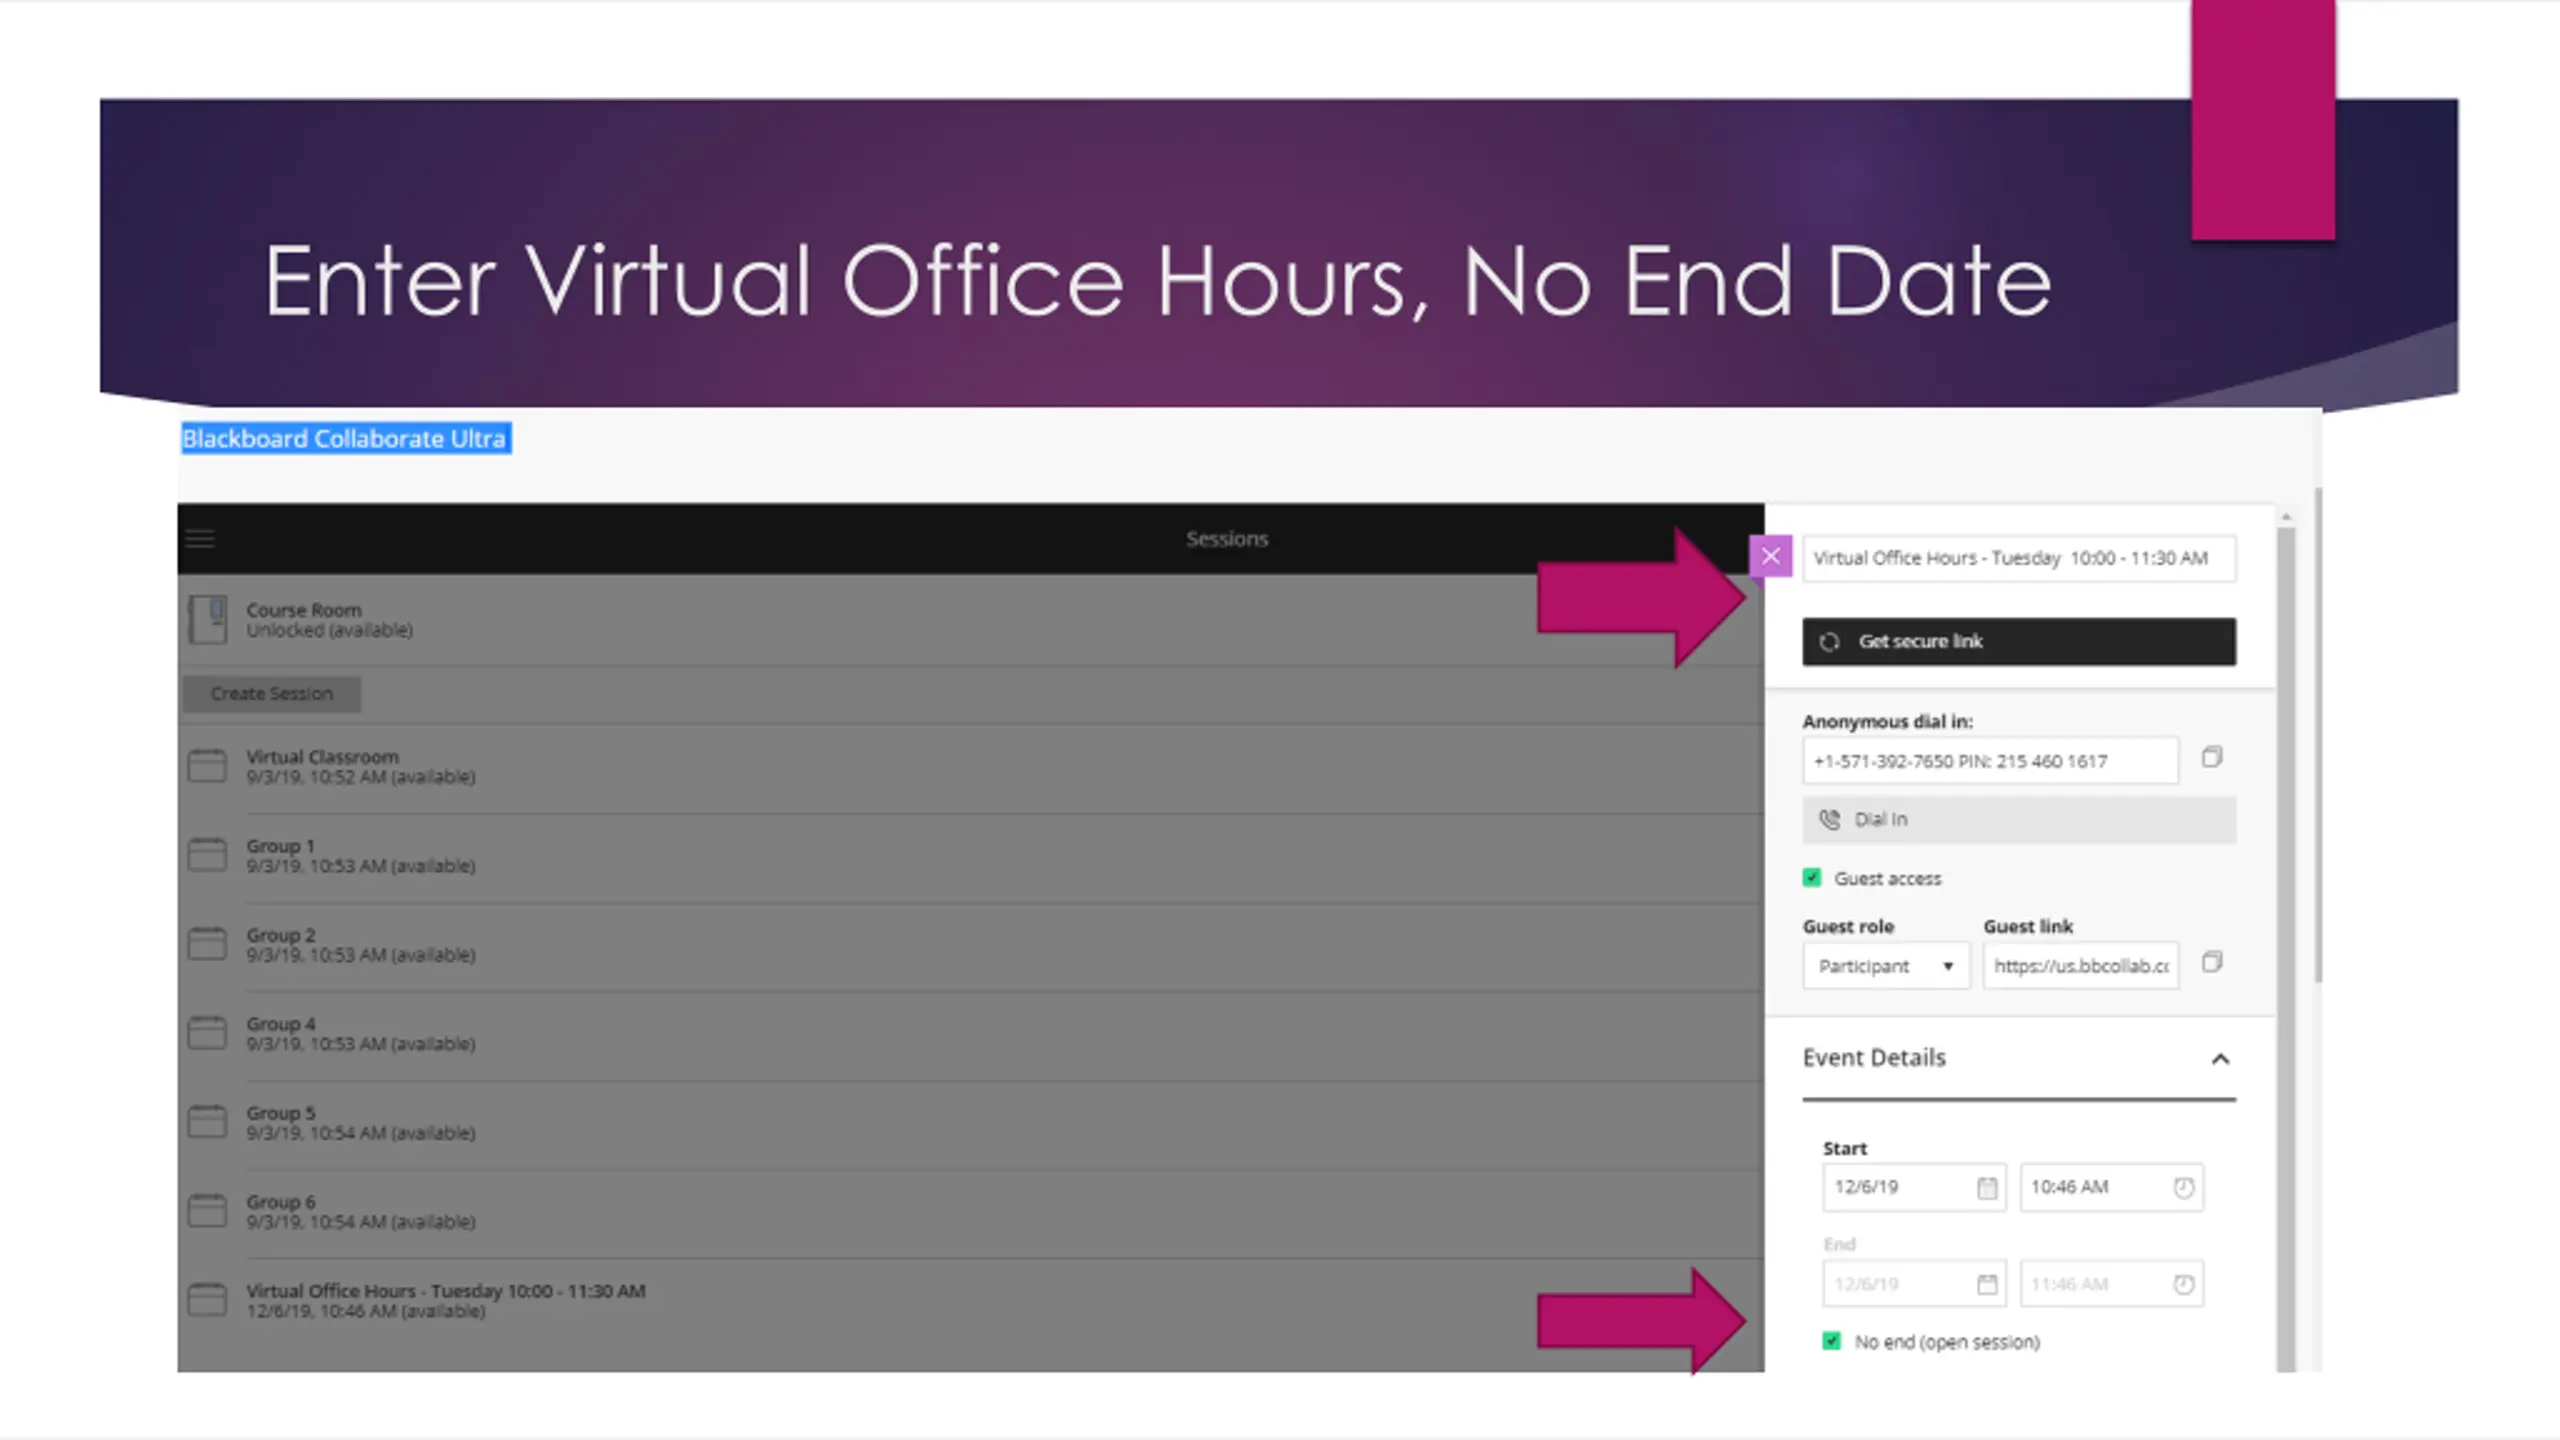
Task: Open the End date calendar picker
Action: click(1987, 1285)
